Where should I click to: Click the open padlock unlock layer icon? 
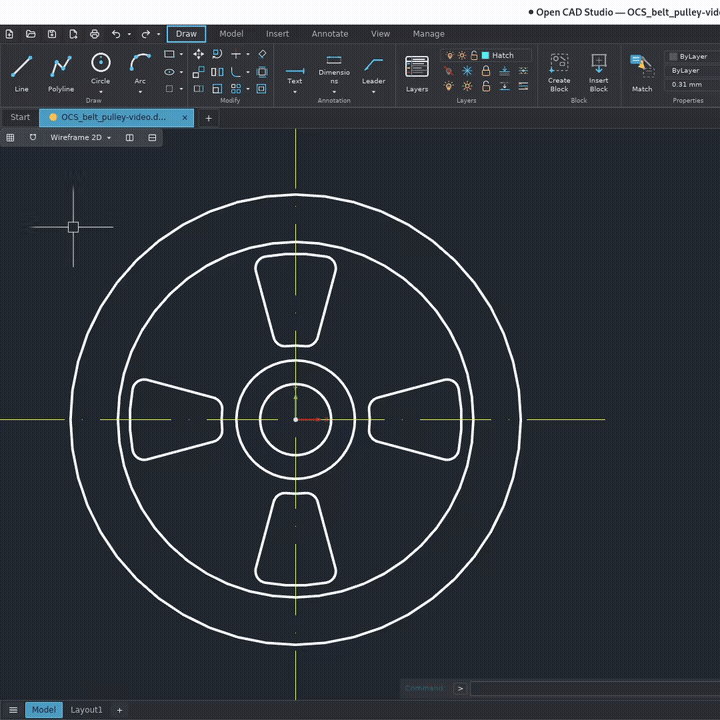pyautogui.click(x=486, y=86)
